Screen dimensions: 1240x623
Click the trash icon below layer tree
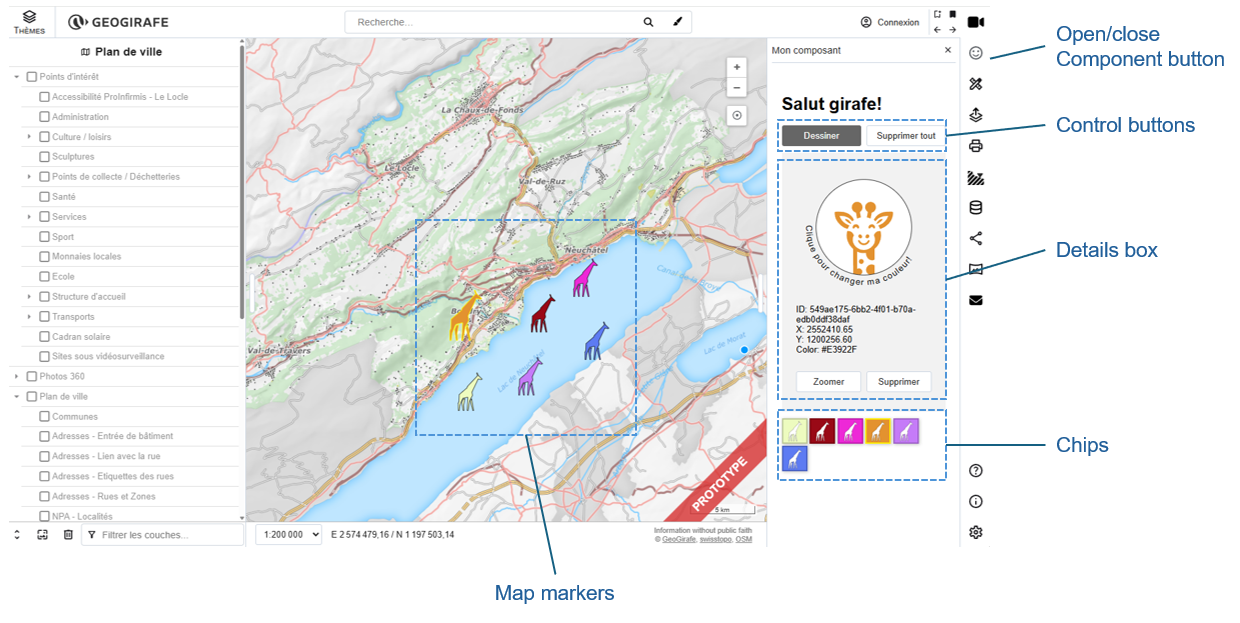[x=68, y=535]
